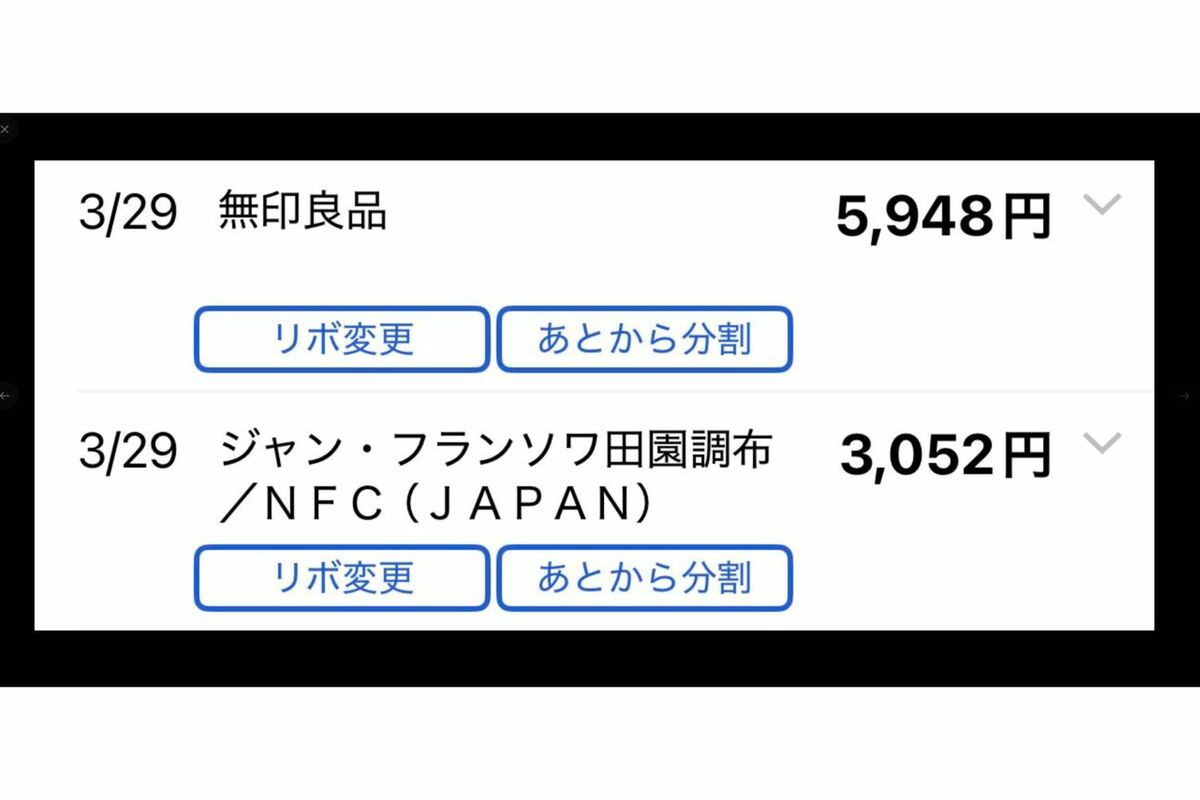Click the 5,948円 amount

pyautogui.click(x=944, y=217)
